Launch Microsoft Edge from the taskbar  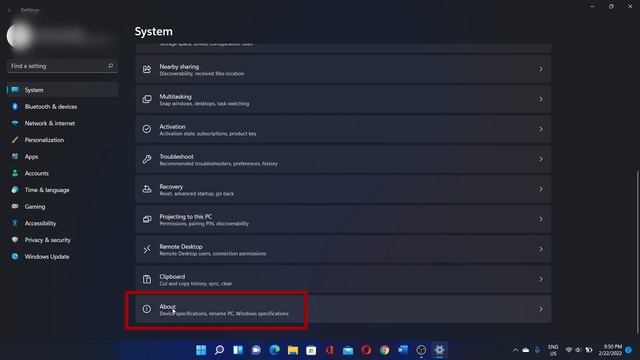coord(275,350)
